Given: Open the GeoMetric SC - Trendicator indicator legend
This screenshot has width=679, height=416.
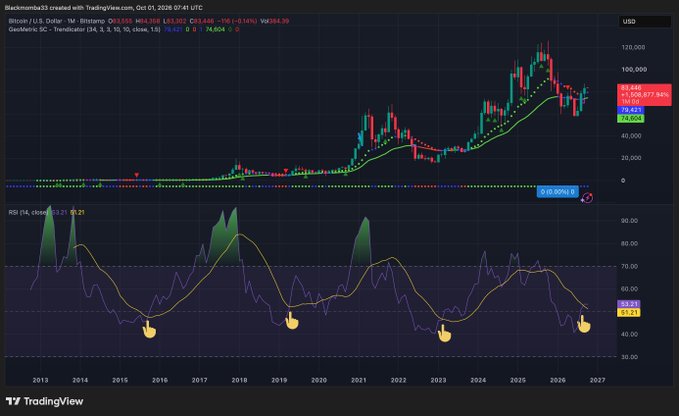Looking at the screenshot, I should 84,29.
